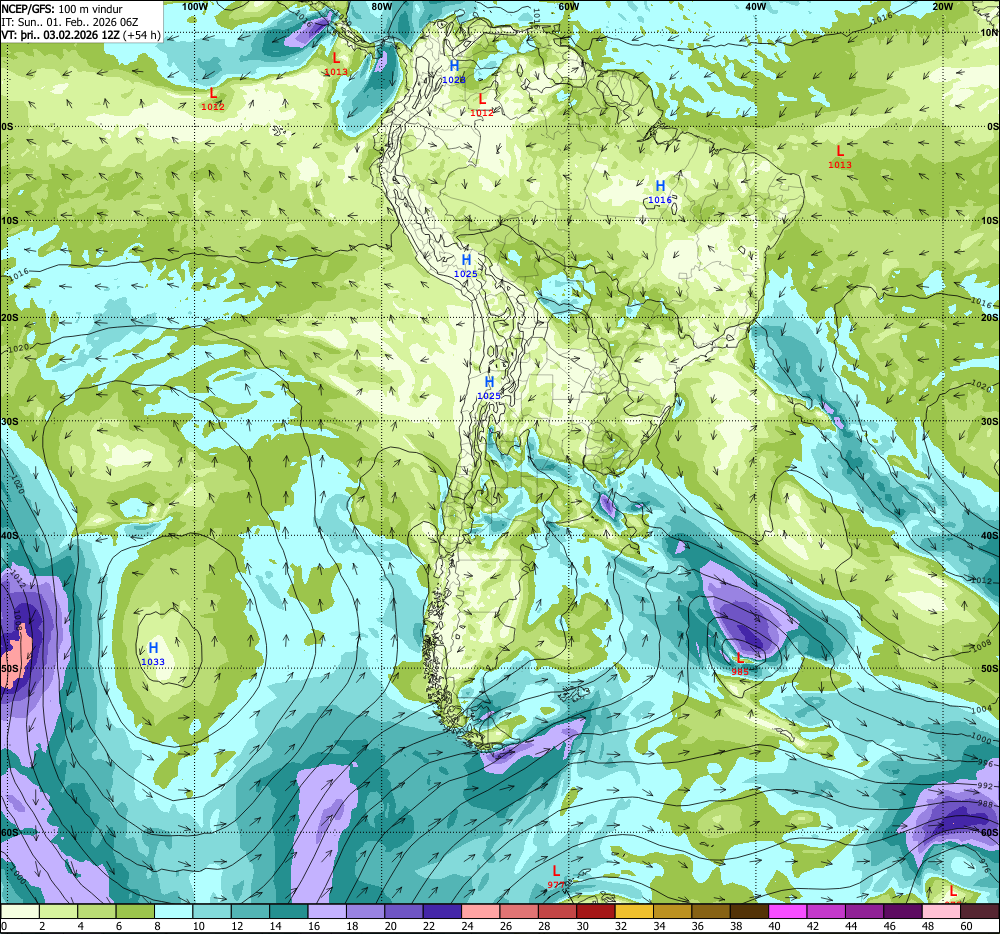Screen dimensions: 1000x934
Task: Click the 988 isobar label
Action: pyautogui.click(x=986, y=804)
